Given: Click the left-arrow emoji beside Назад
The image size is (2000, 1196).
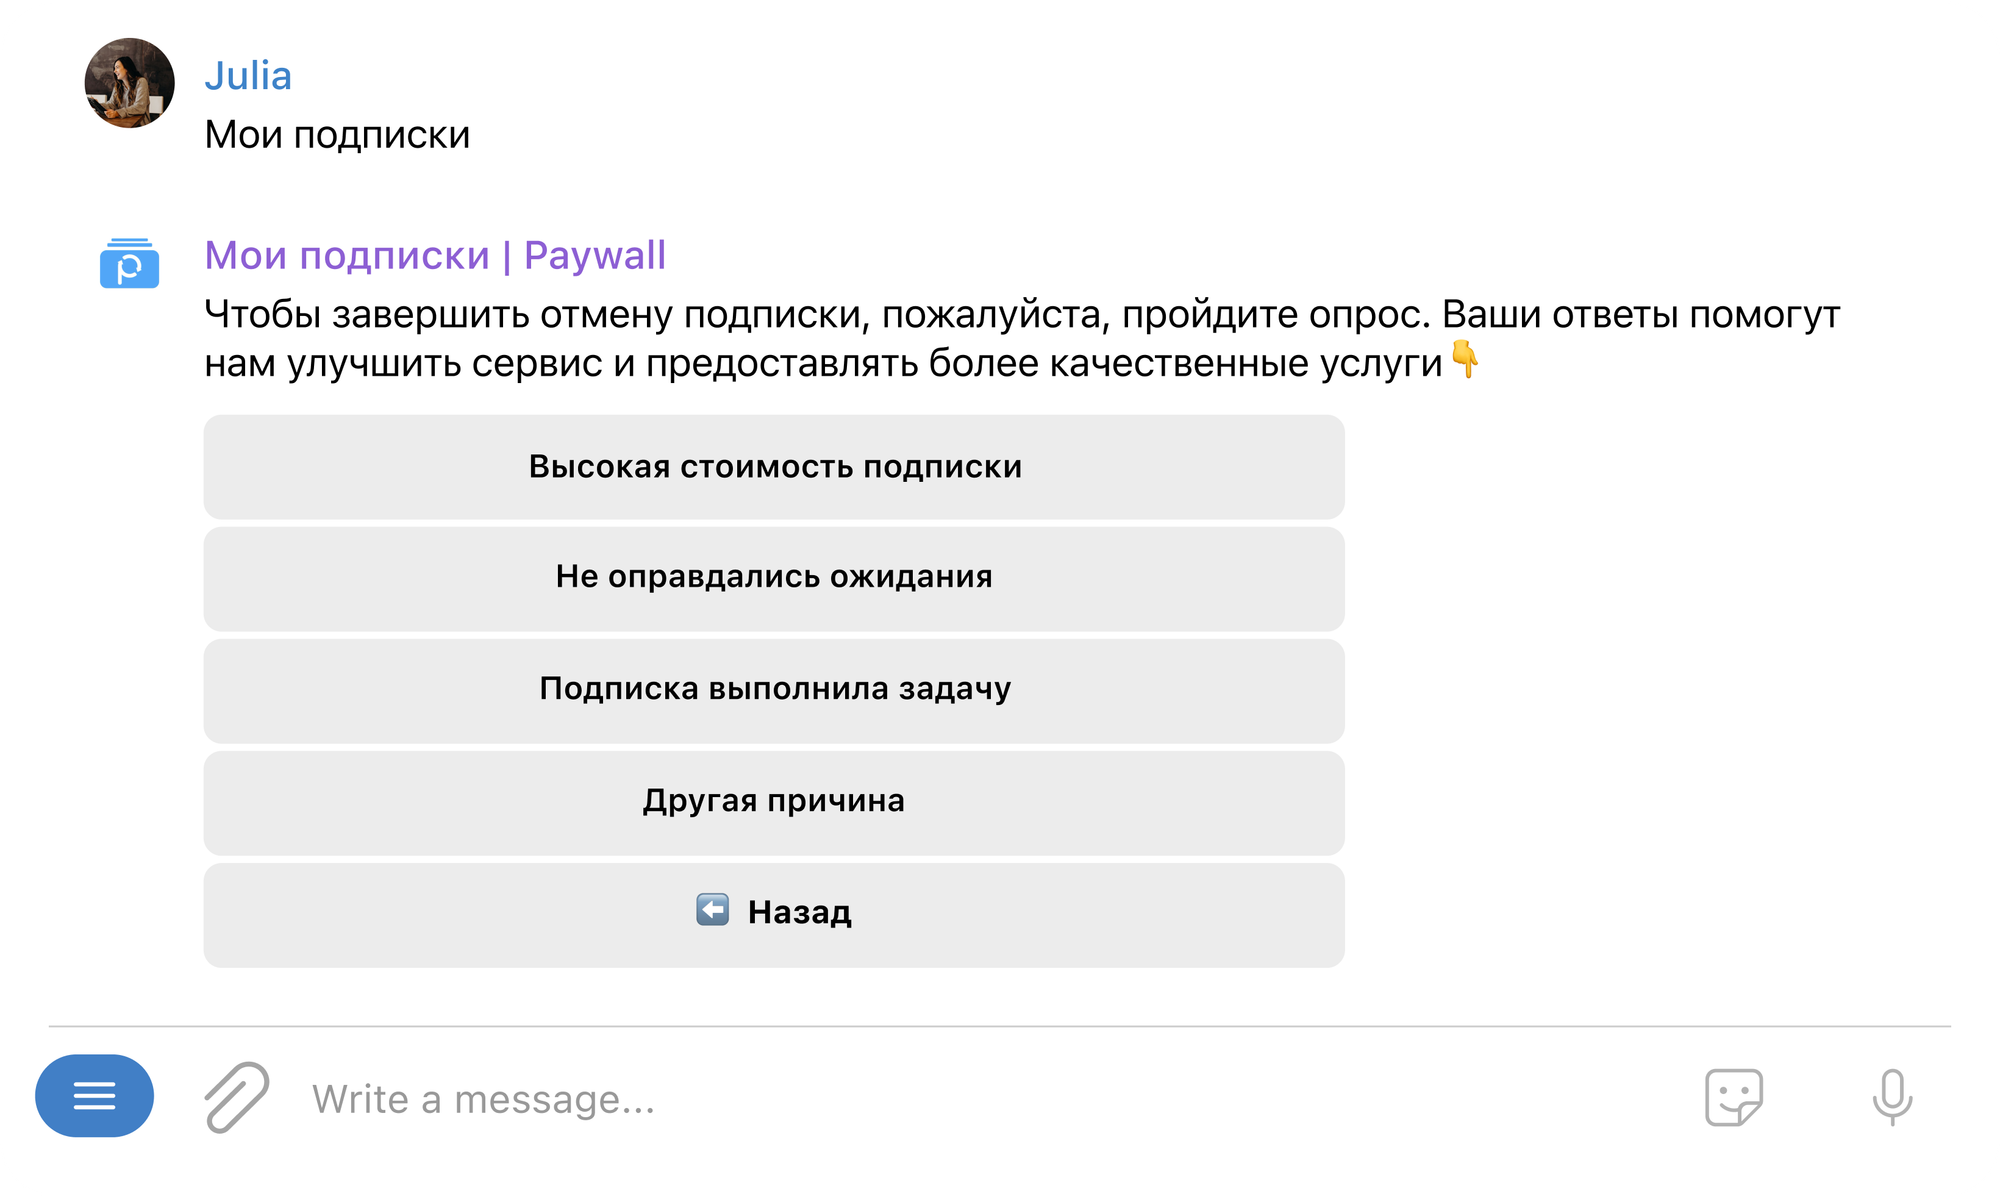Looking at the screenshot, I should coord(713,910).
